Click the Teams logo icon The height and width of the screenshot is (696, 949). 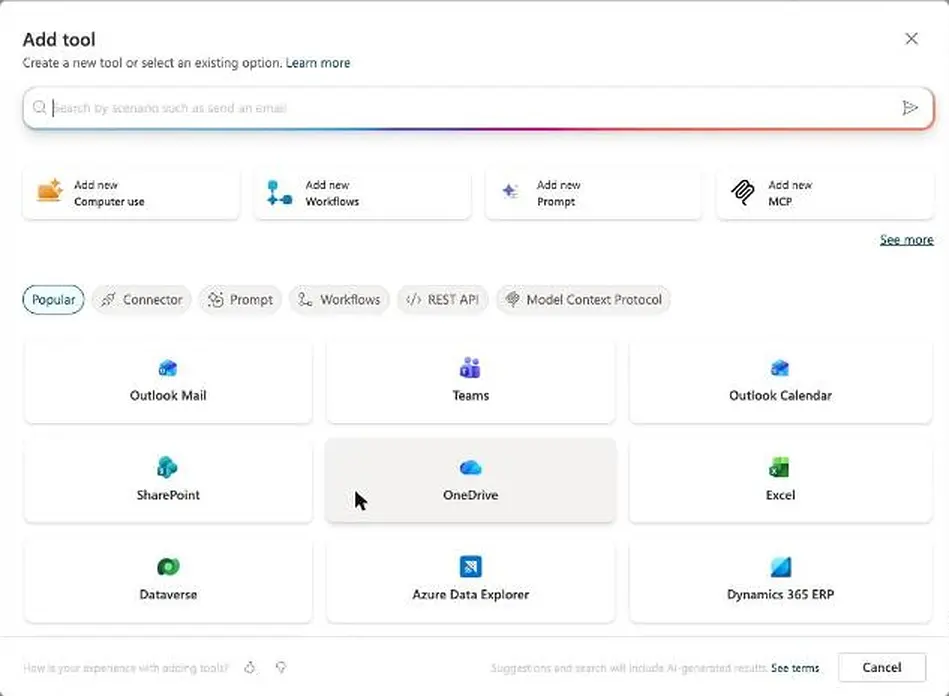click(x=470, y=367)
